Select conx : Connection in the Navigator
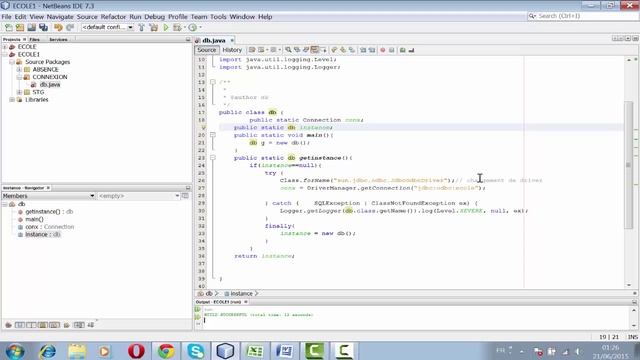640x360 pixels. pyautogui.click(x=50, y=227)
